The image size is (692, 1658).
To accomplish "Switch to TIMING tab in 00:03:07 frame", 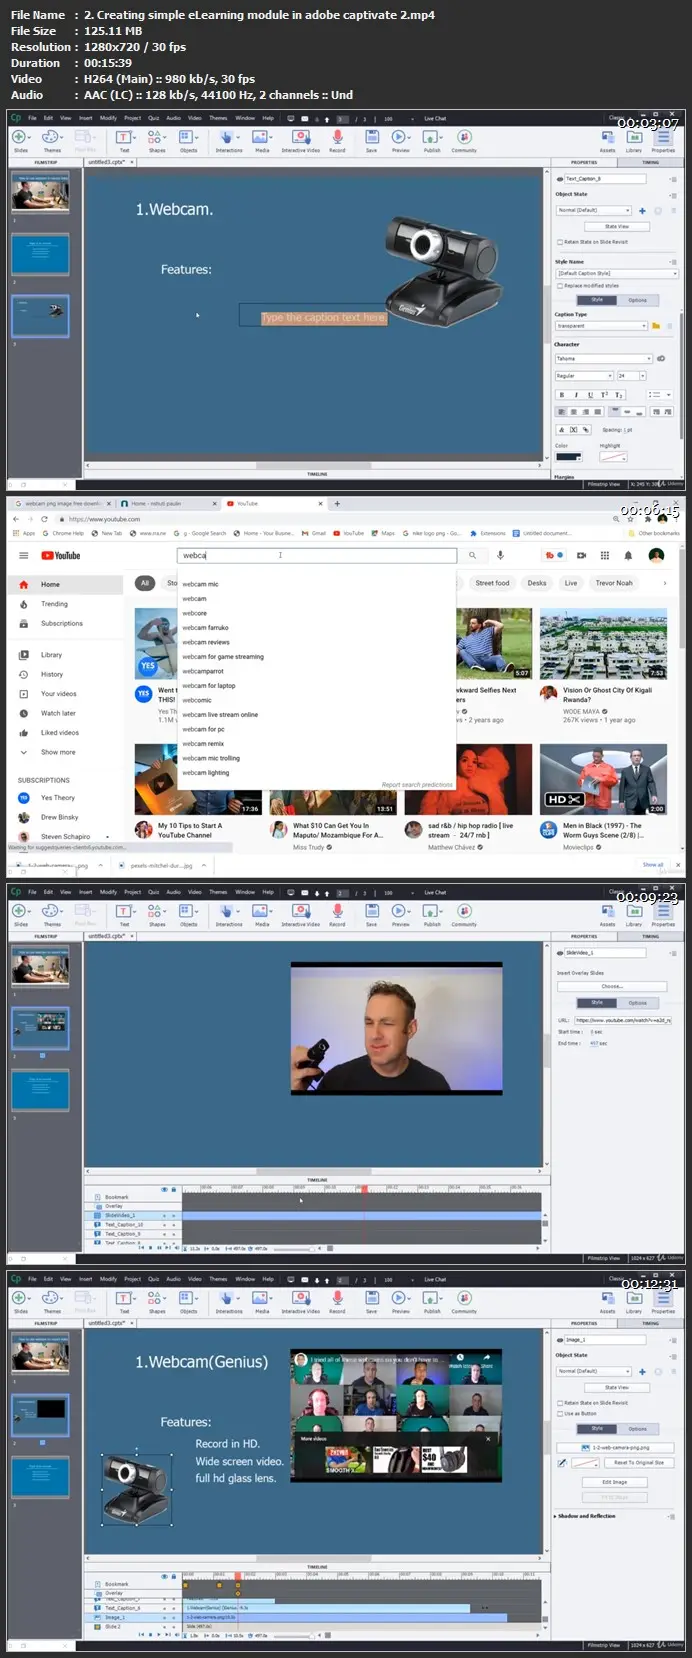I will pyautogui.click(x=651, y=162).
